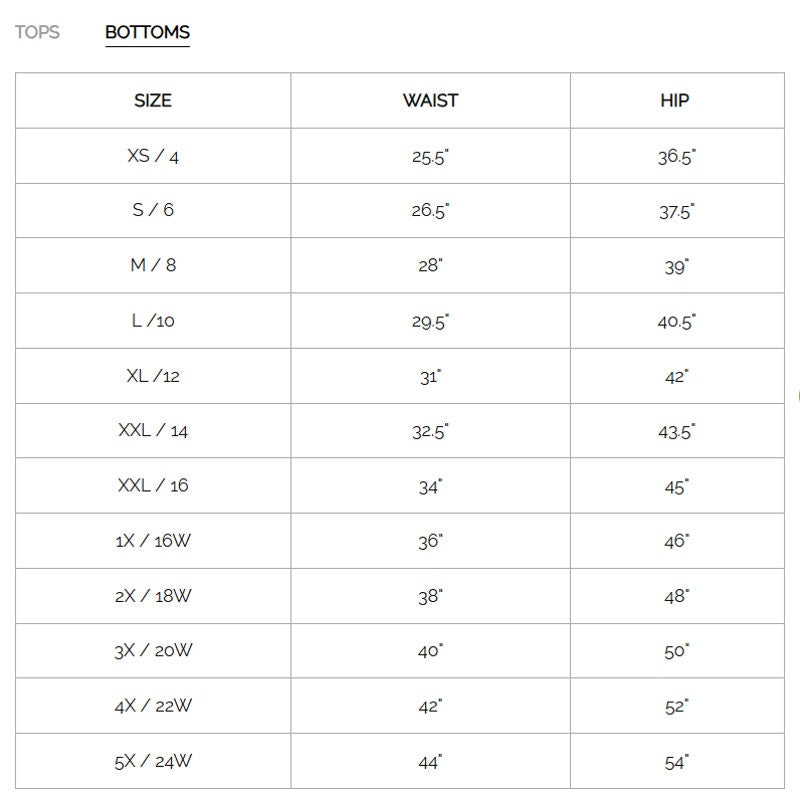Select the 4X / 22W size cell
The height and width of the screenshot is (800, 800).
(153, 706)
